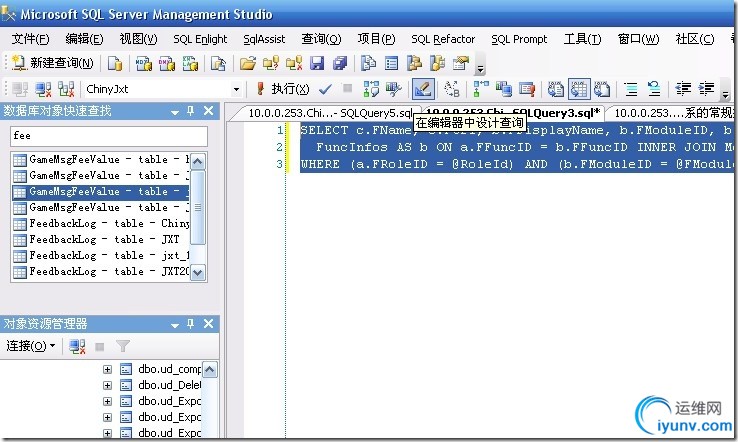Screen dimensions: 738x442
Task: Save the current query with the floppy disk icon
Action: [x=317, y=63]
